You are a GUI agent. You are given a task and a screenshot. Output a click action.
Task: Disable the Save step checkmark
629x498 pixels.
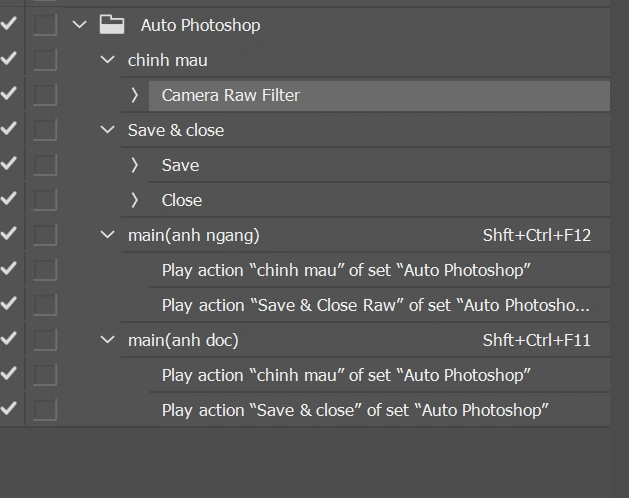(8, 165)
